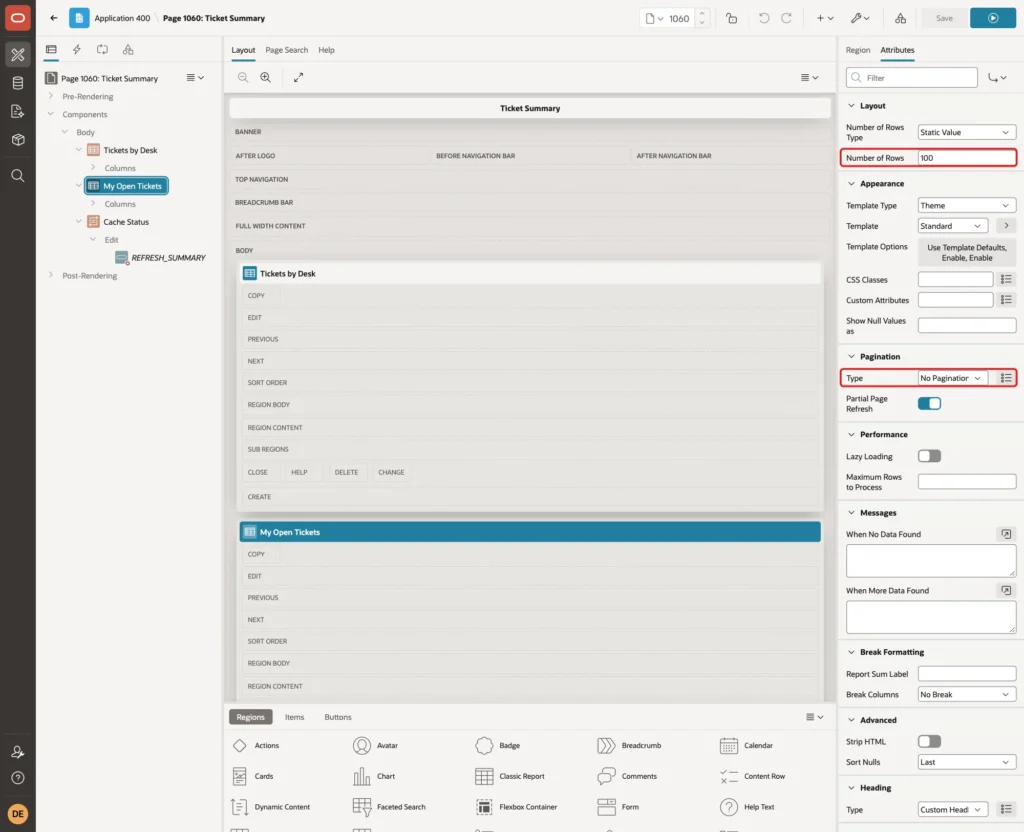Select Cache Status region in tree
Screen dimensions: 1024x832
point(126,222)
